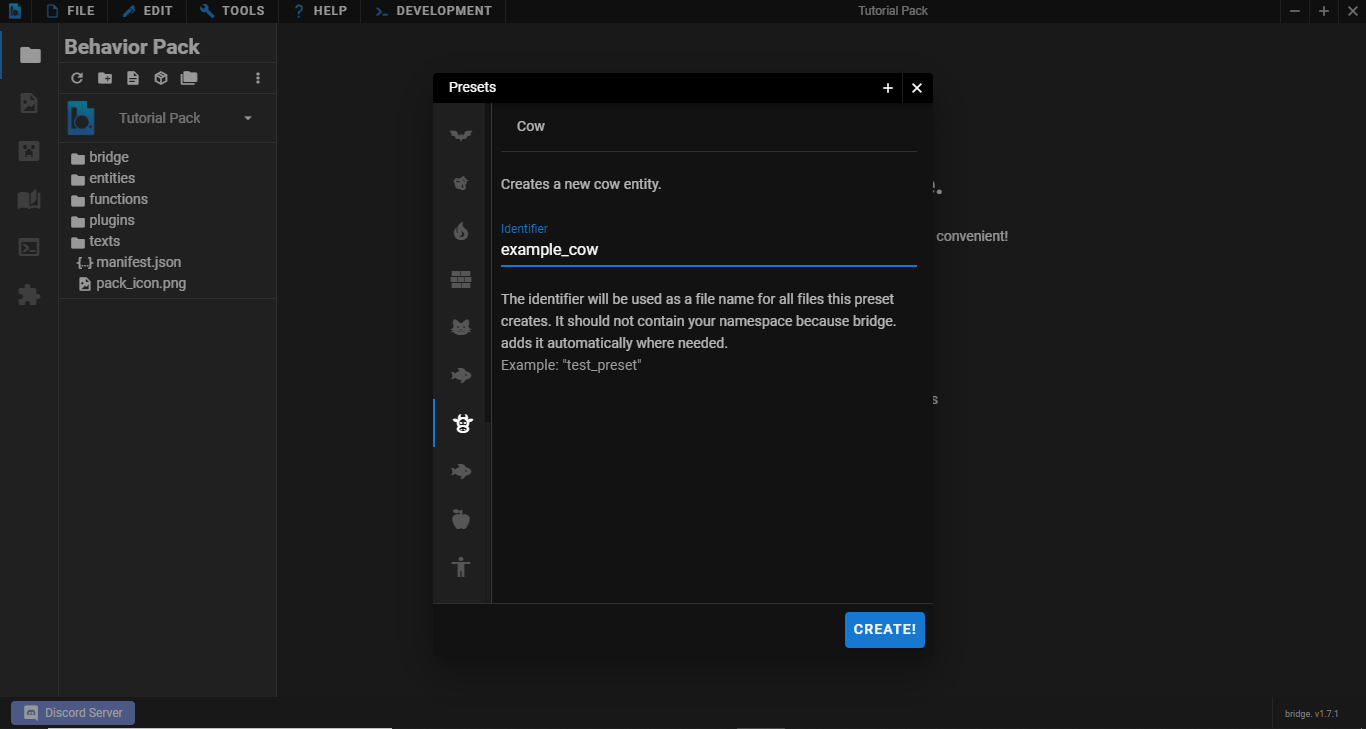The image size is (1366, 729).
Task: Open the Development menu
Action: click(433, 11)
